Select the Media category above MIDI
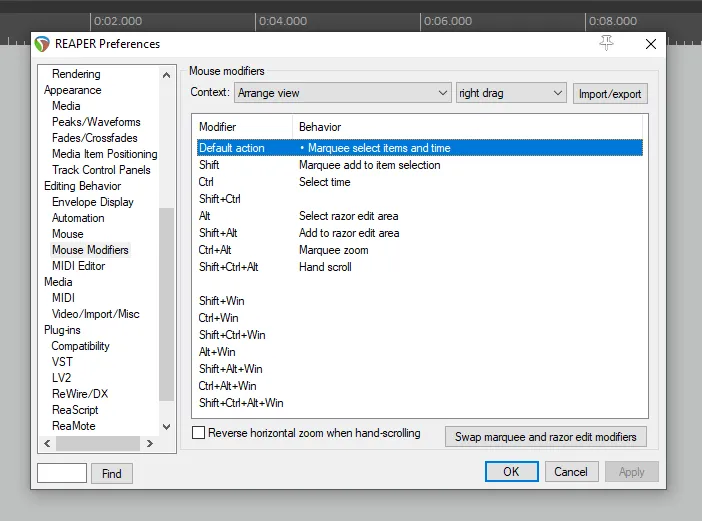702x521 pixels. (x=58, y=282)
